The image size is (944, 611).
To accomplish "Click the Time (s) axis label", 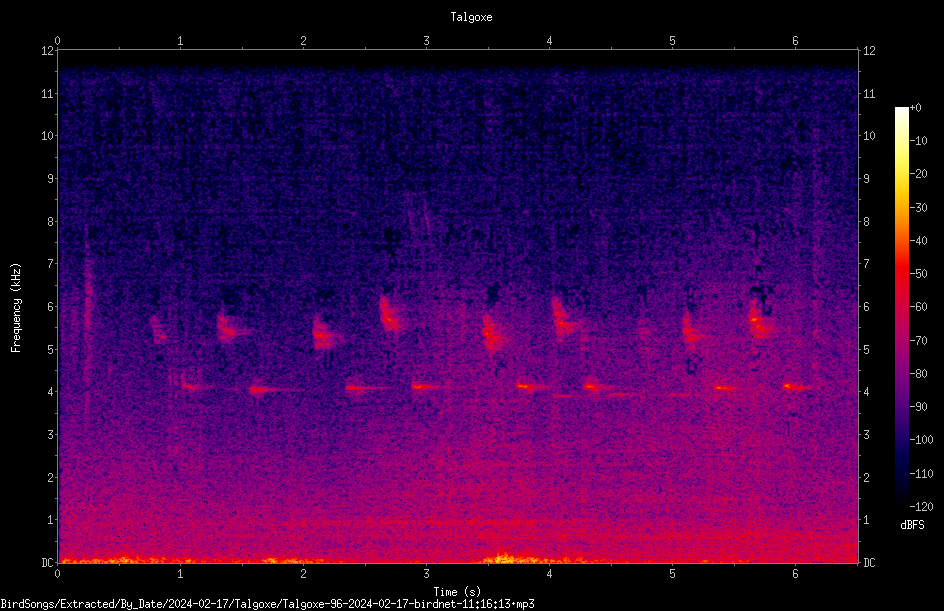I will [457, 592].
